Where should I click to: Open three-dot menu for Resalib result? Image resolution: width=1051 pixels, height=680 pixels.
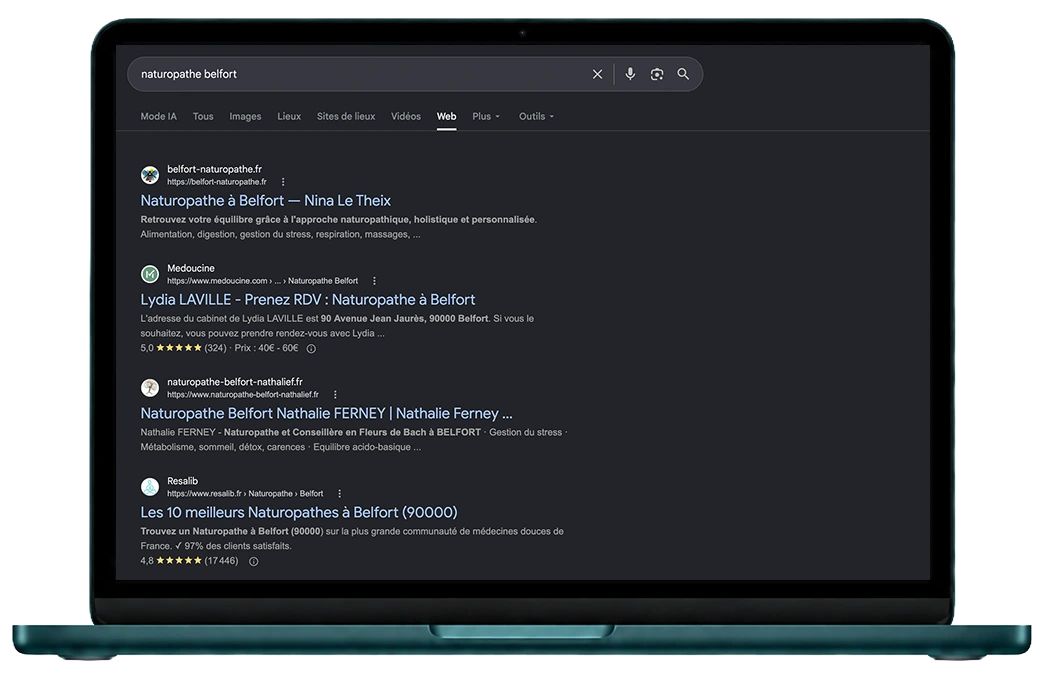(339, 494)
